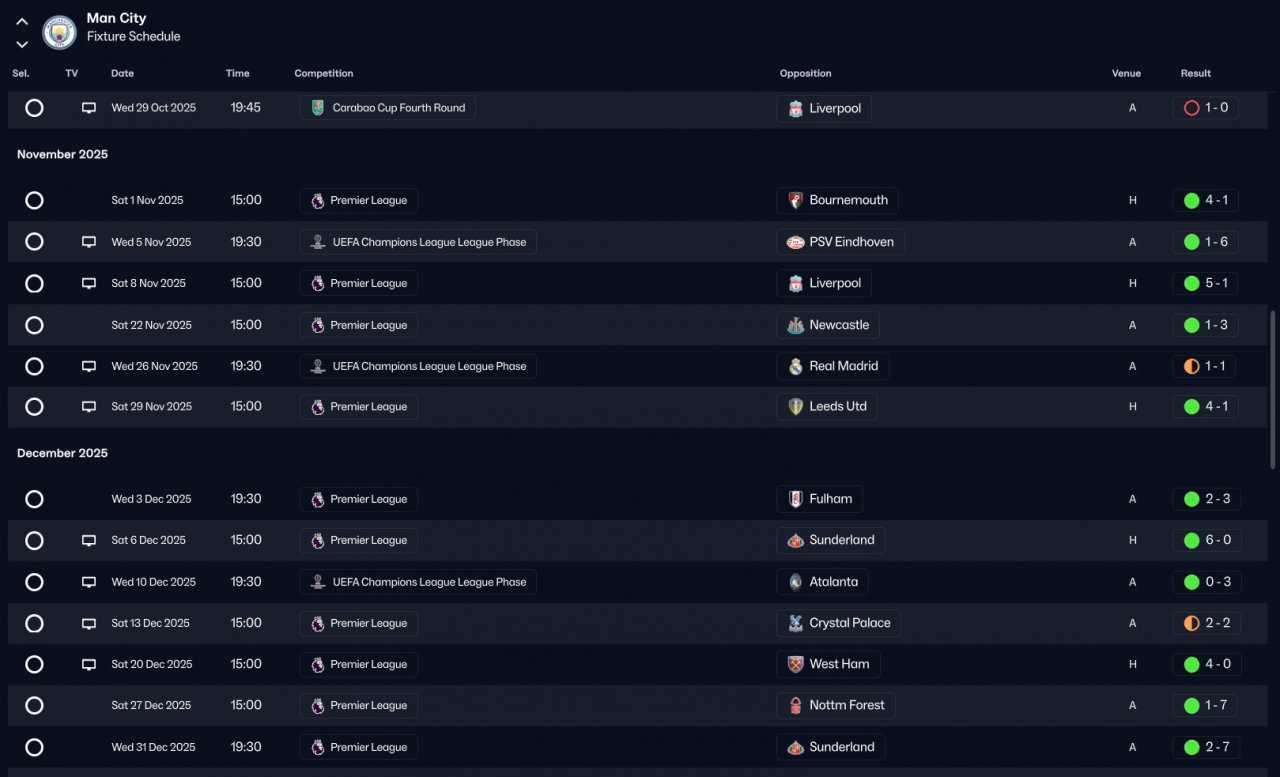The height and width of the screenshot is (777, 1280).
Task: Click the Fulham club badge
Action: (x=795, y=499)
